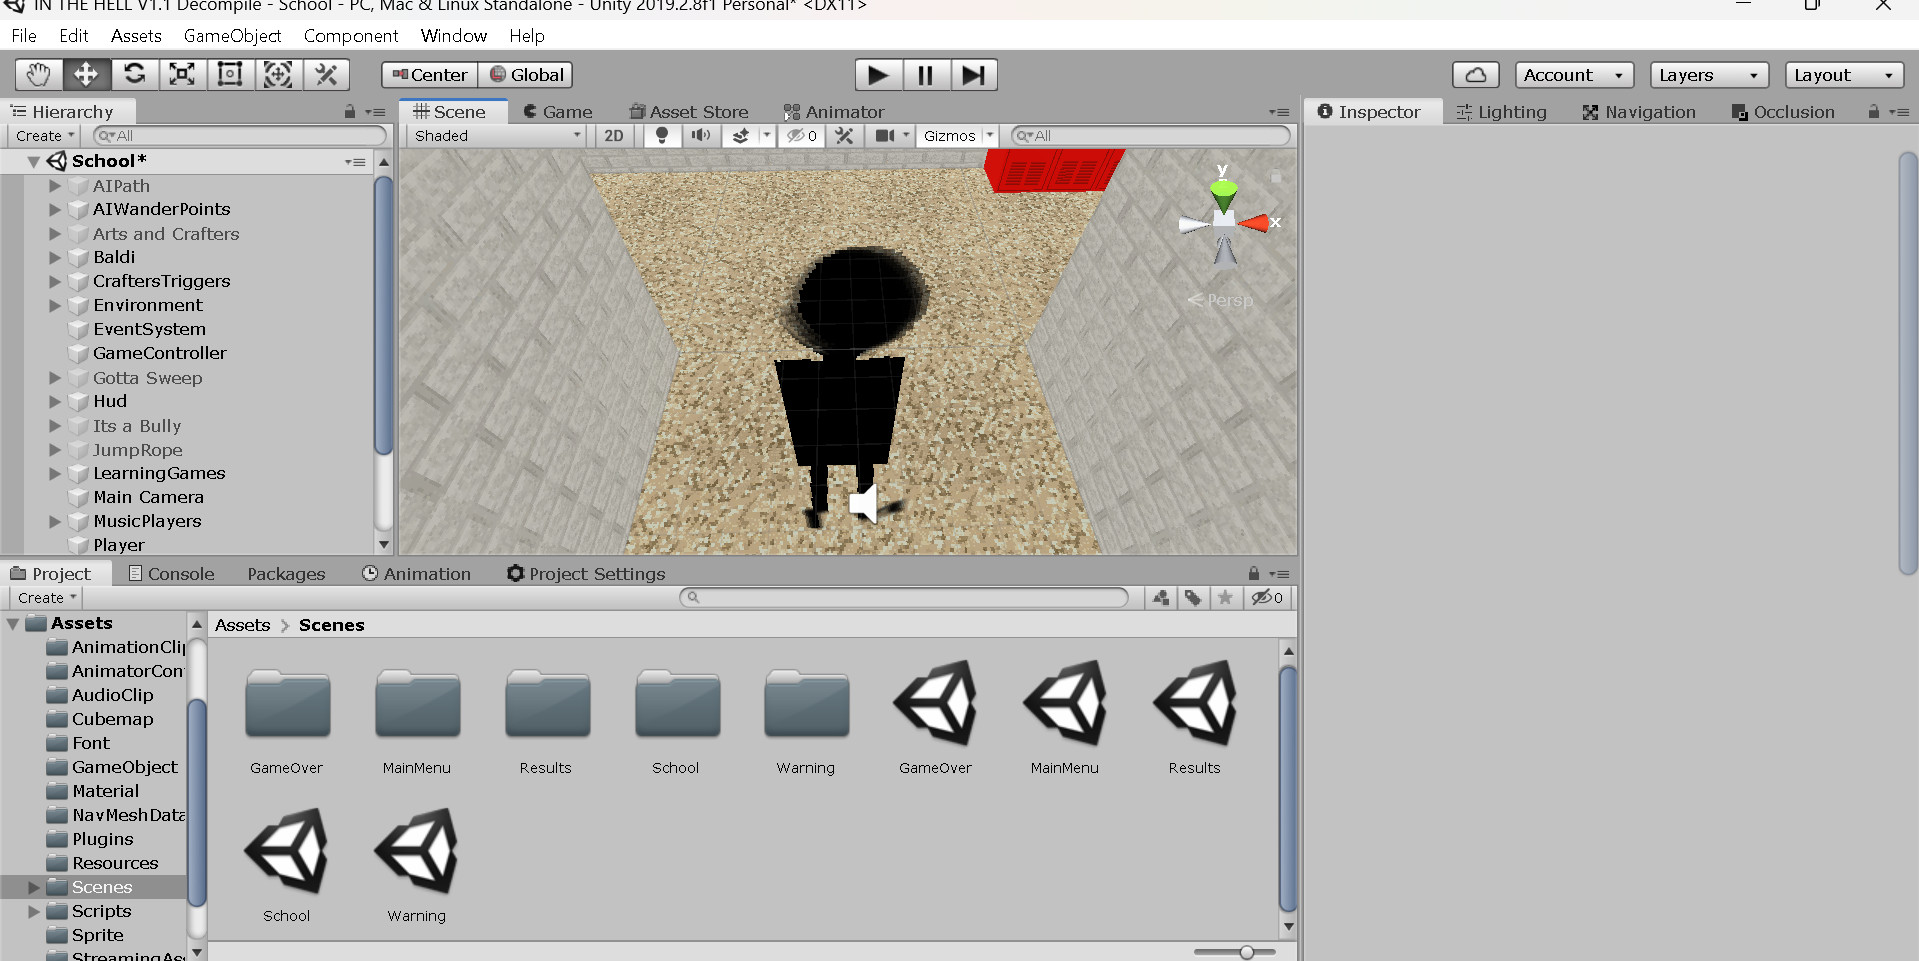Open the Layers dropdown
Screen dimensions: 1919x961
pyautogui.click(x=1707, y=74)
